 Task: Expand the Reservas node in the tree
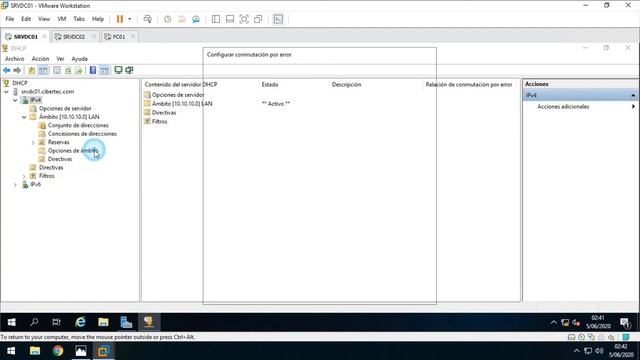[x=33, y=142]
